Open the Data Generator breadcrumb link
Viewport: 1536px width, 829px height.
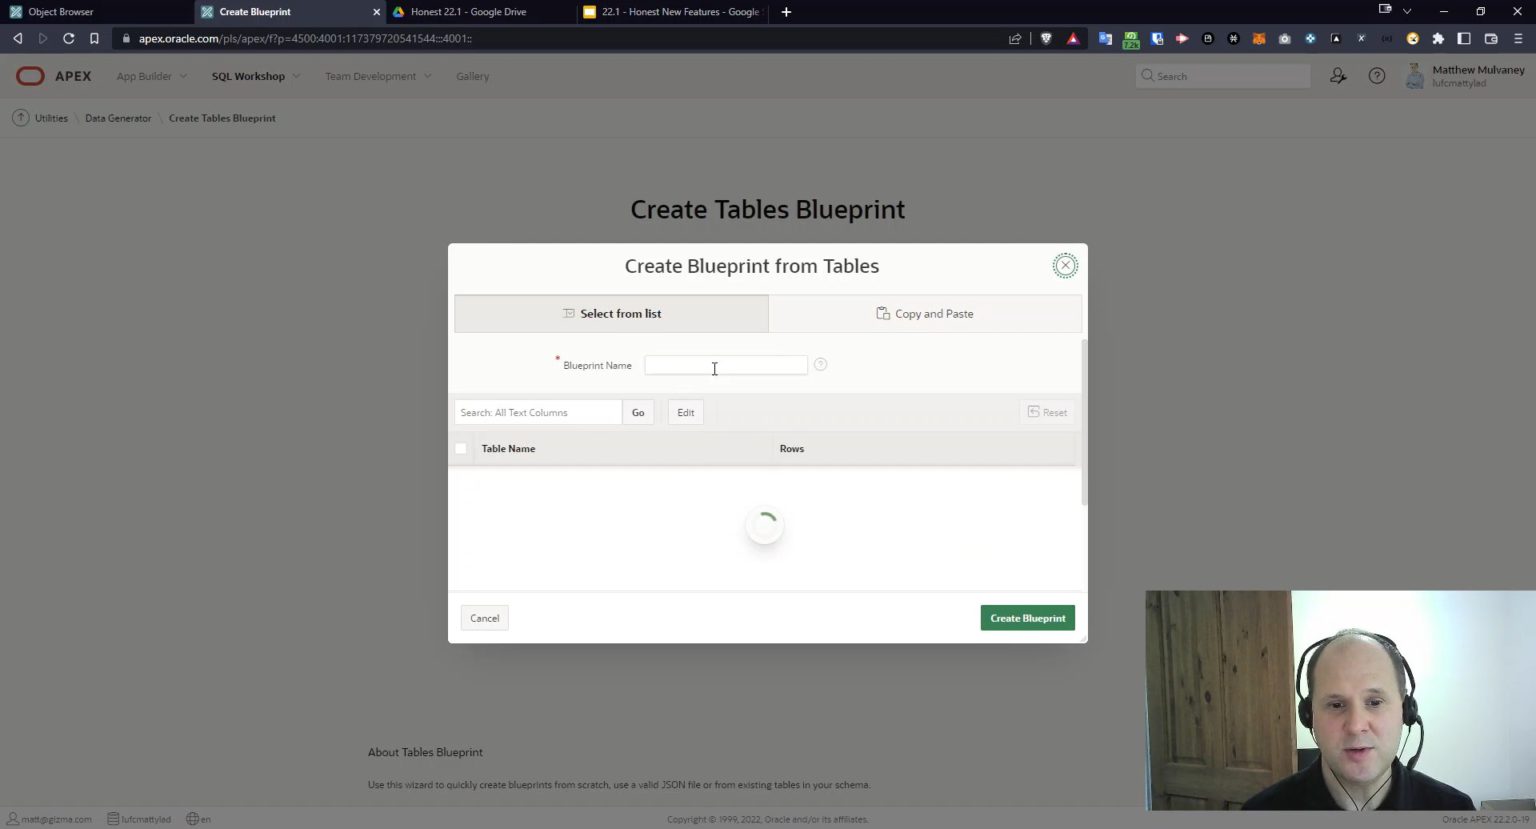click(x=117, y=117)
